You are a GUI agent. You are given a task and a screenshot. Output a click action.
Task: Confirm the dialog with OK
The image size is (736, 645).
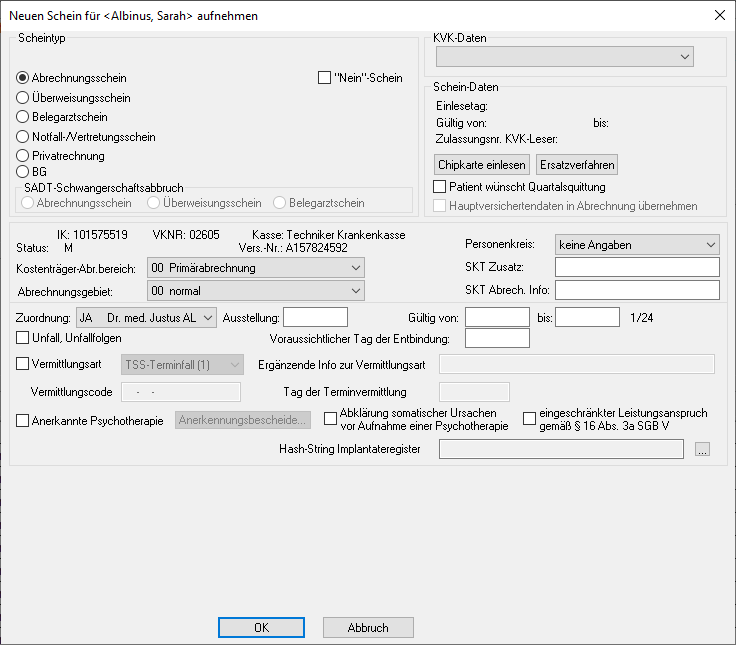pyautogui.click(x=261, y=628)
